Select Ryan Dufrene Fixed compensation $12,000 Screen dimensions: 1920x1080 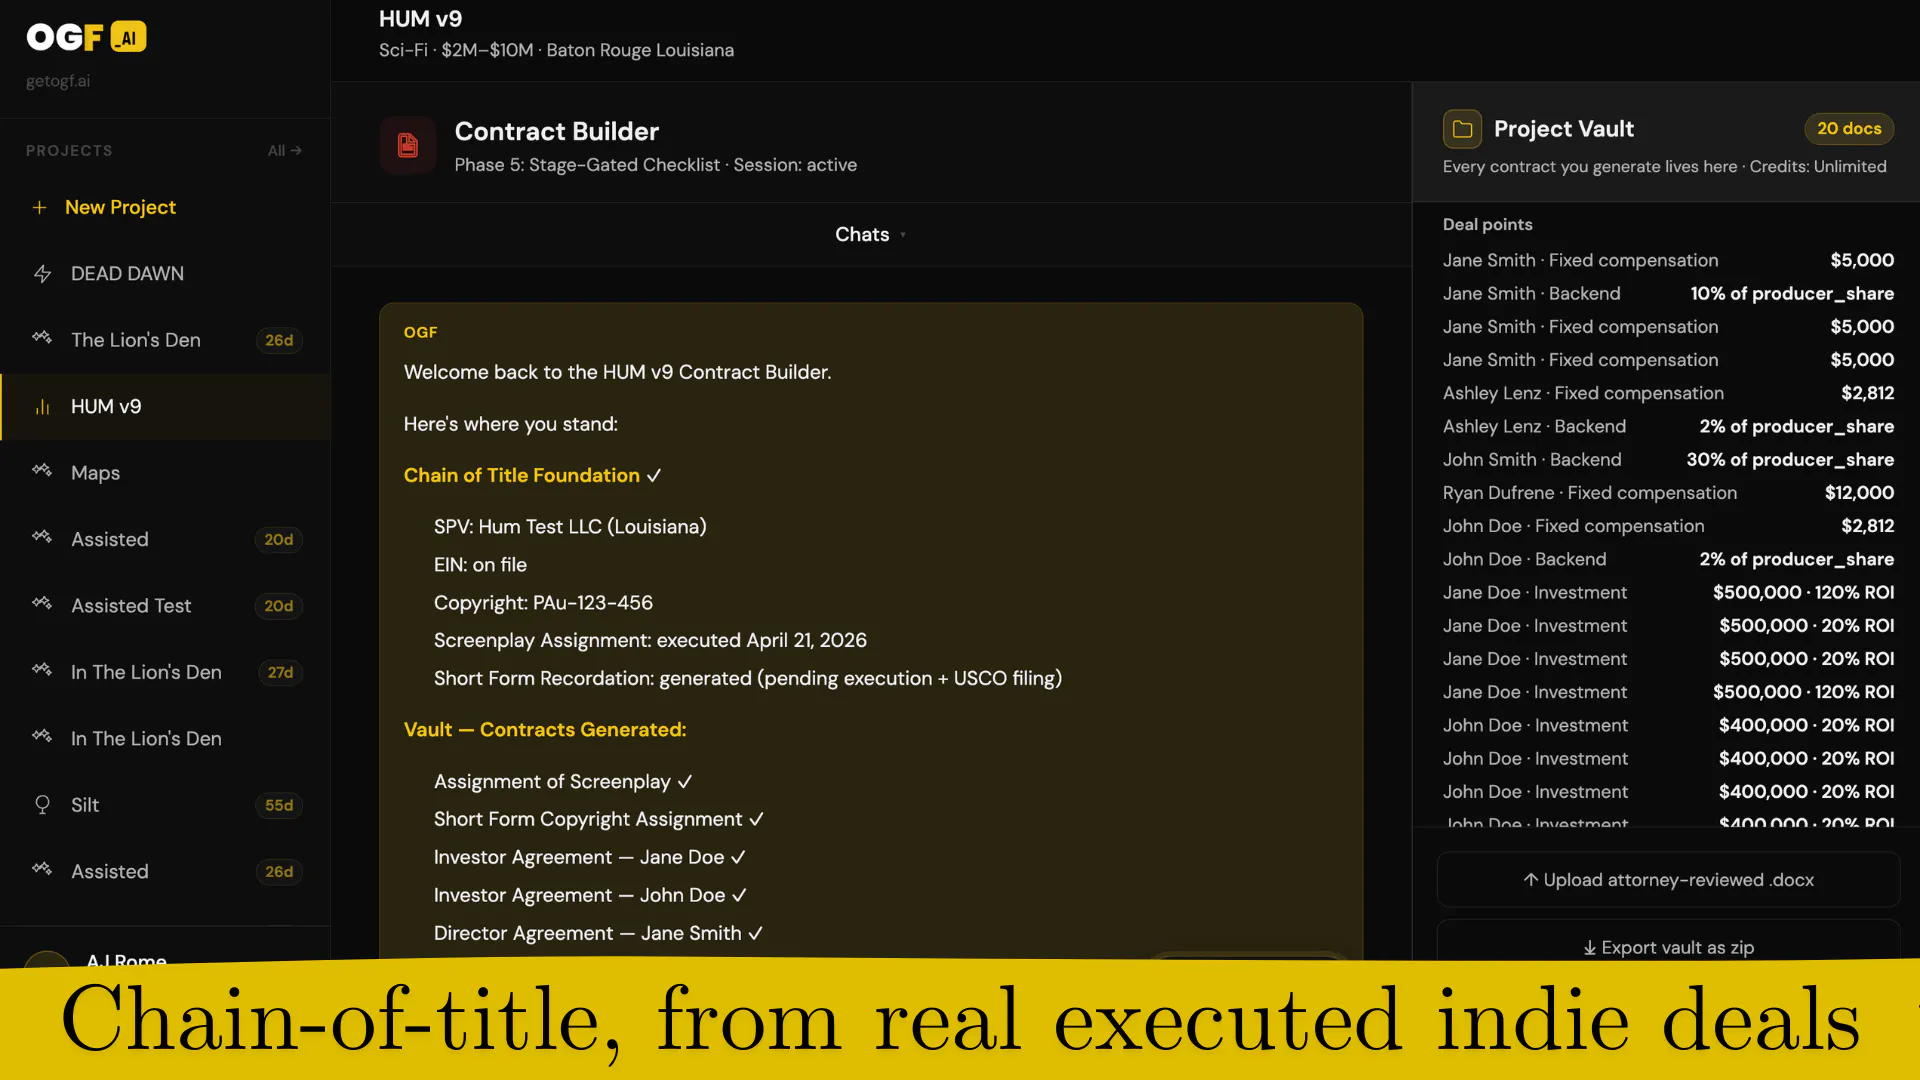pyautogui.click(x=1668, y=493)
